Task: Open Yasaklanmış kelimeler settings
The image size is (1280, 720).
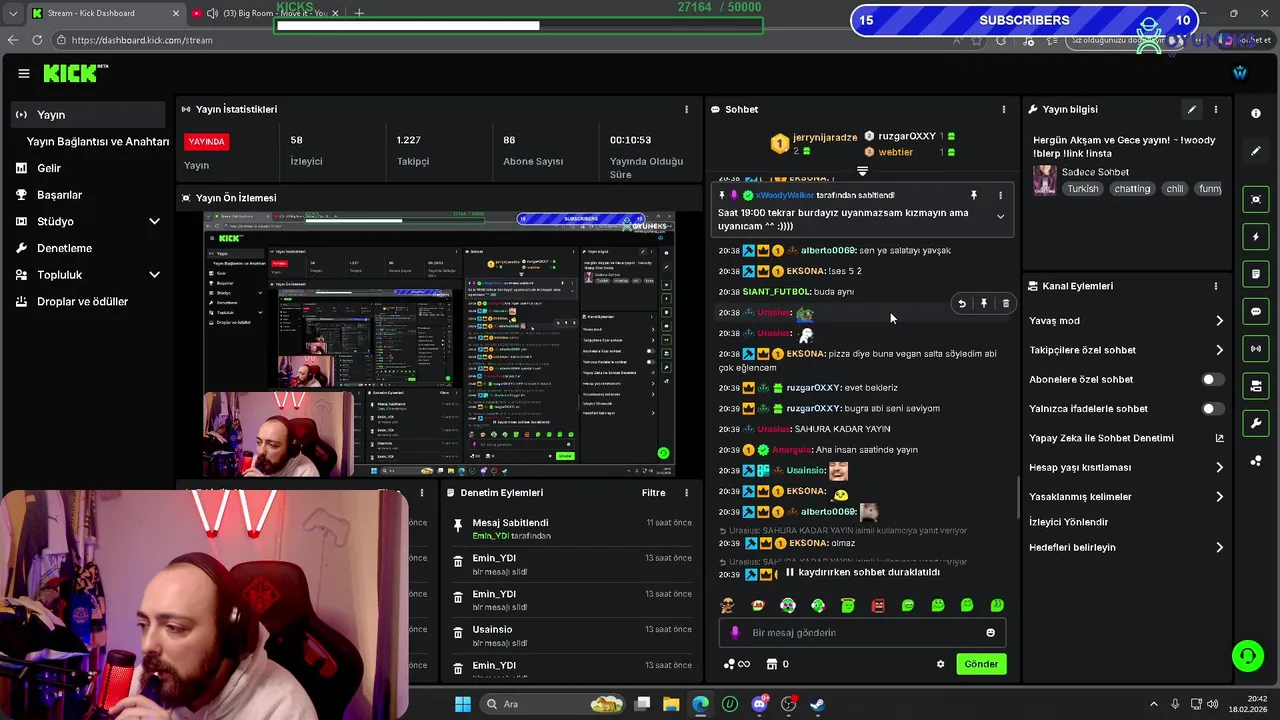Action: coord(1126,497)
